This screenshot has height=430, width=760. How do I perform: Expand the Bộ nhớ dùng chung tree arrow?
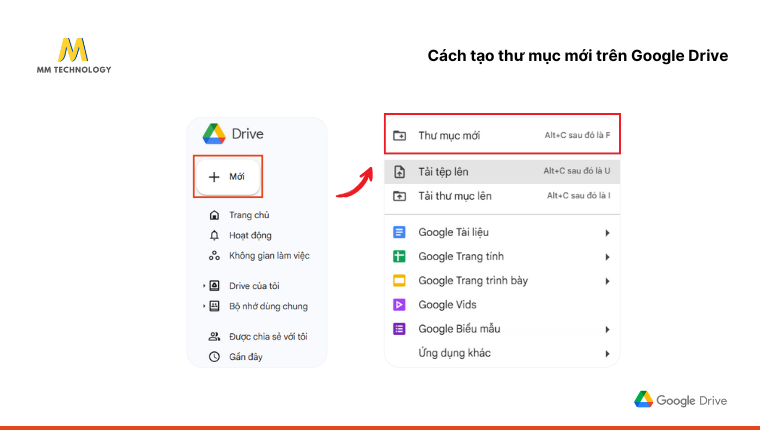tap(204, 306)
